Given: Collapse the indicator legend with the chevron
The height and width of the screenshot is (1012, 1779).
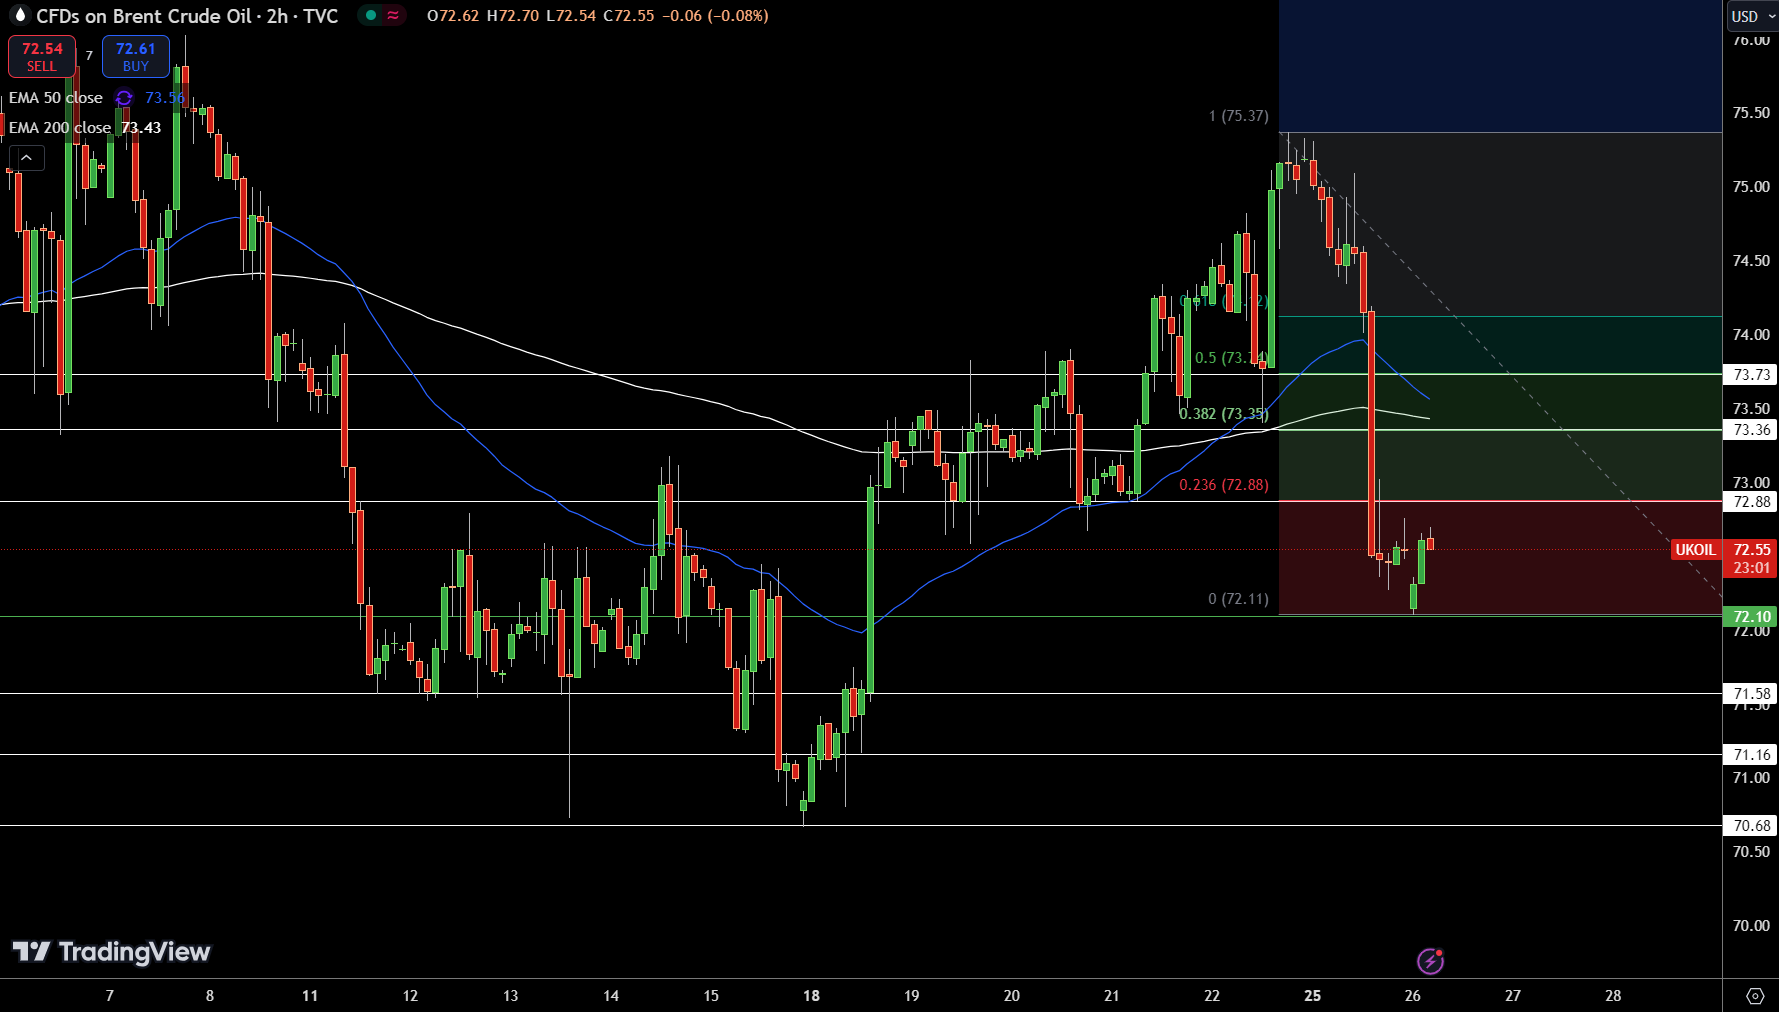Looking at the screenshot, I should click(26, 158).
